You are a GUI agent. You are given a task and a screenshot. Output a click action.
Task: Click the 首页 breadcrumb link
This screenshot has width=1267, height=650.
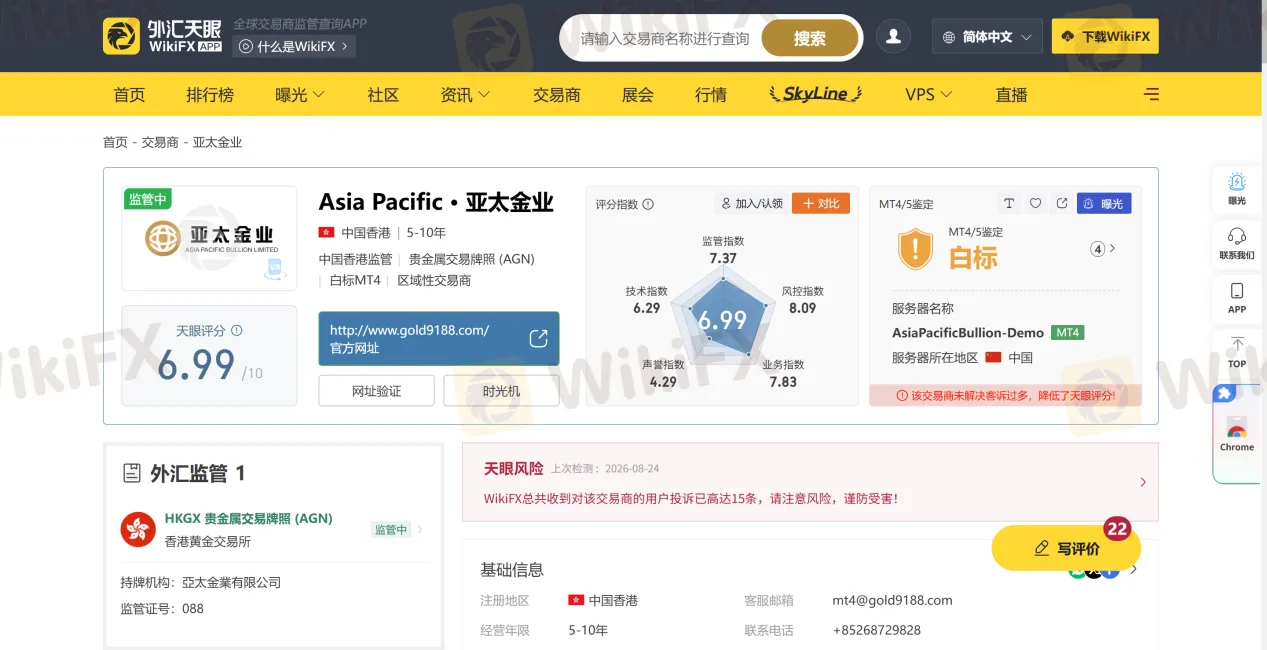coord(115,142)
